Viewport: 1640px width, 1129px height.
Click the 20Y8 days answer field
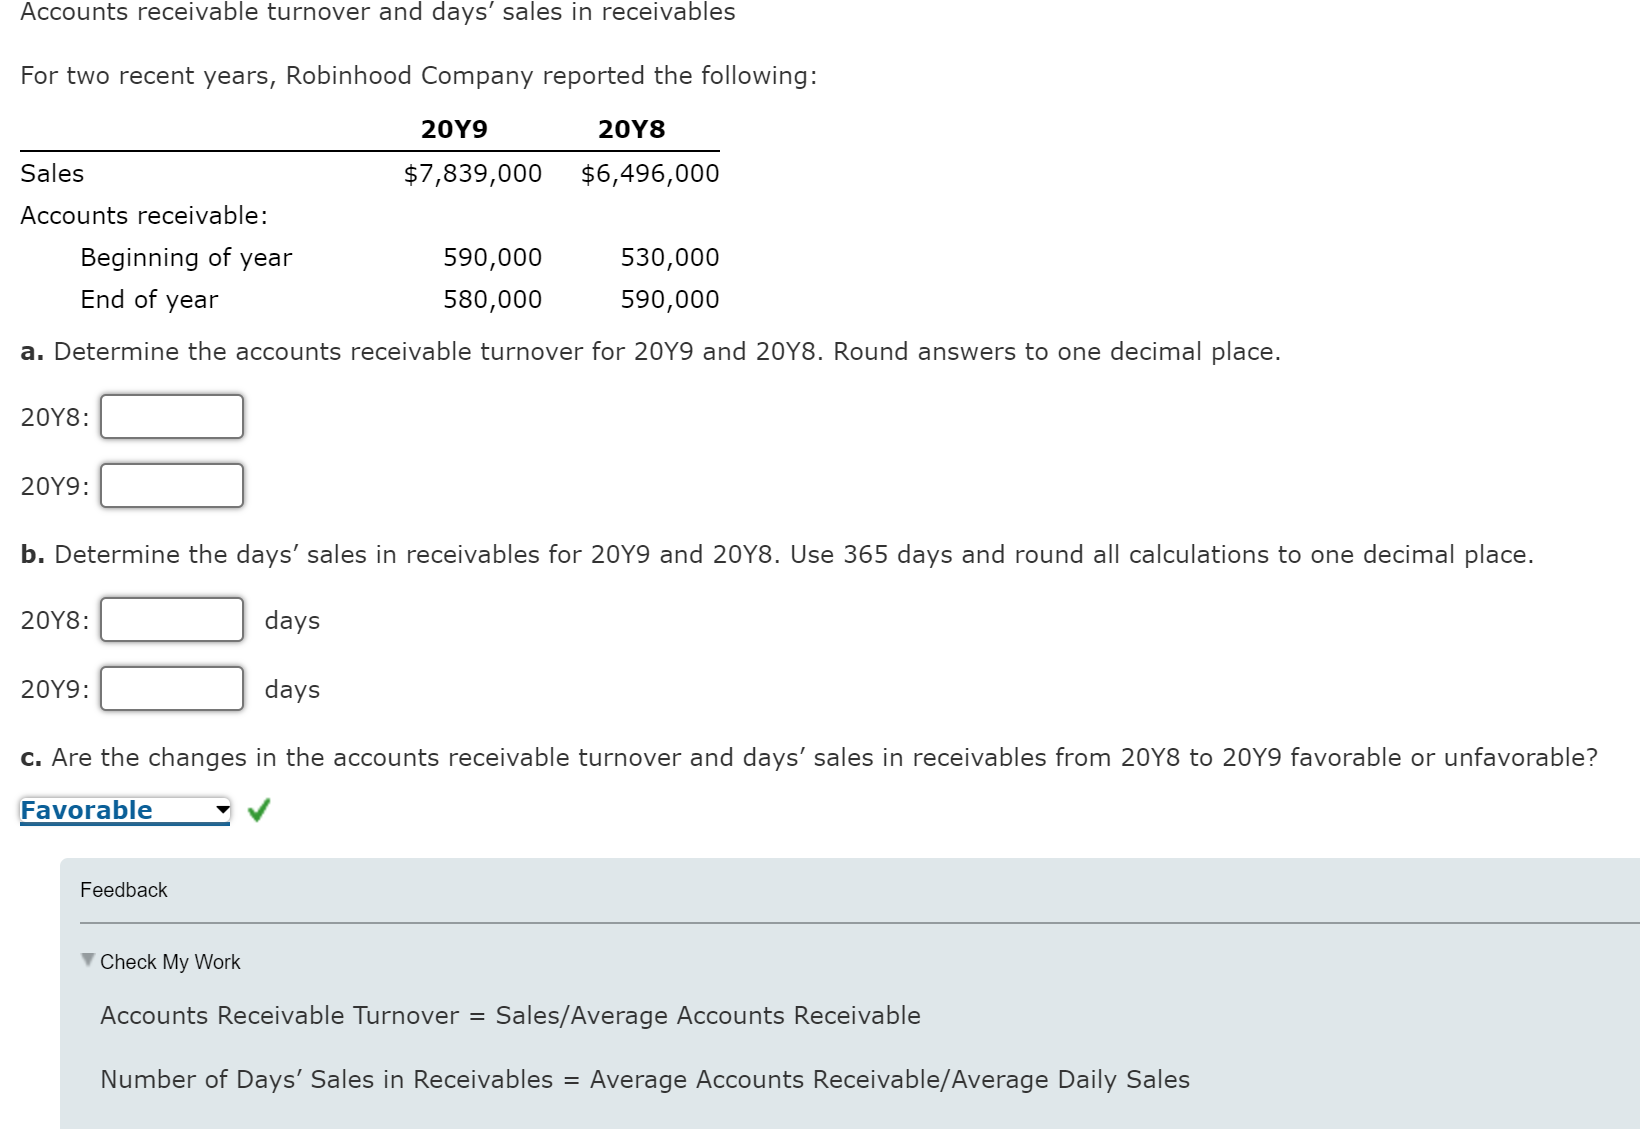coord(171,620)
